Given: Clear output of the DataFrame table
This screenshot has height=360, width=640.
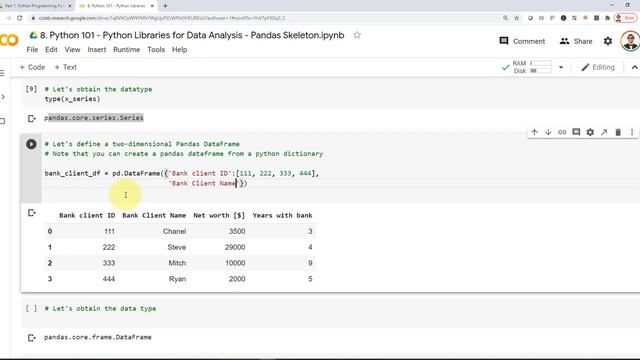Looking at the screenshot, I should click(31, 213).
